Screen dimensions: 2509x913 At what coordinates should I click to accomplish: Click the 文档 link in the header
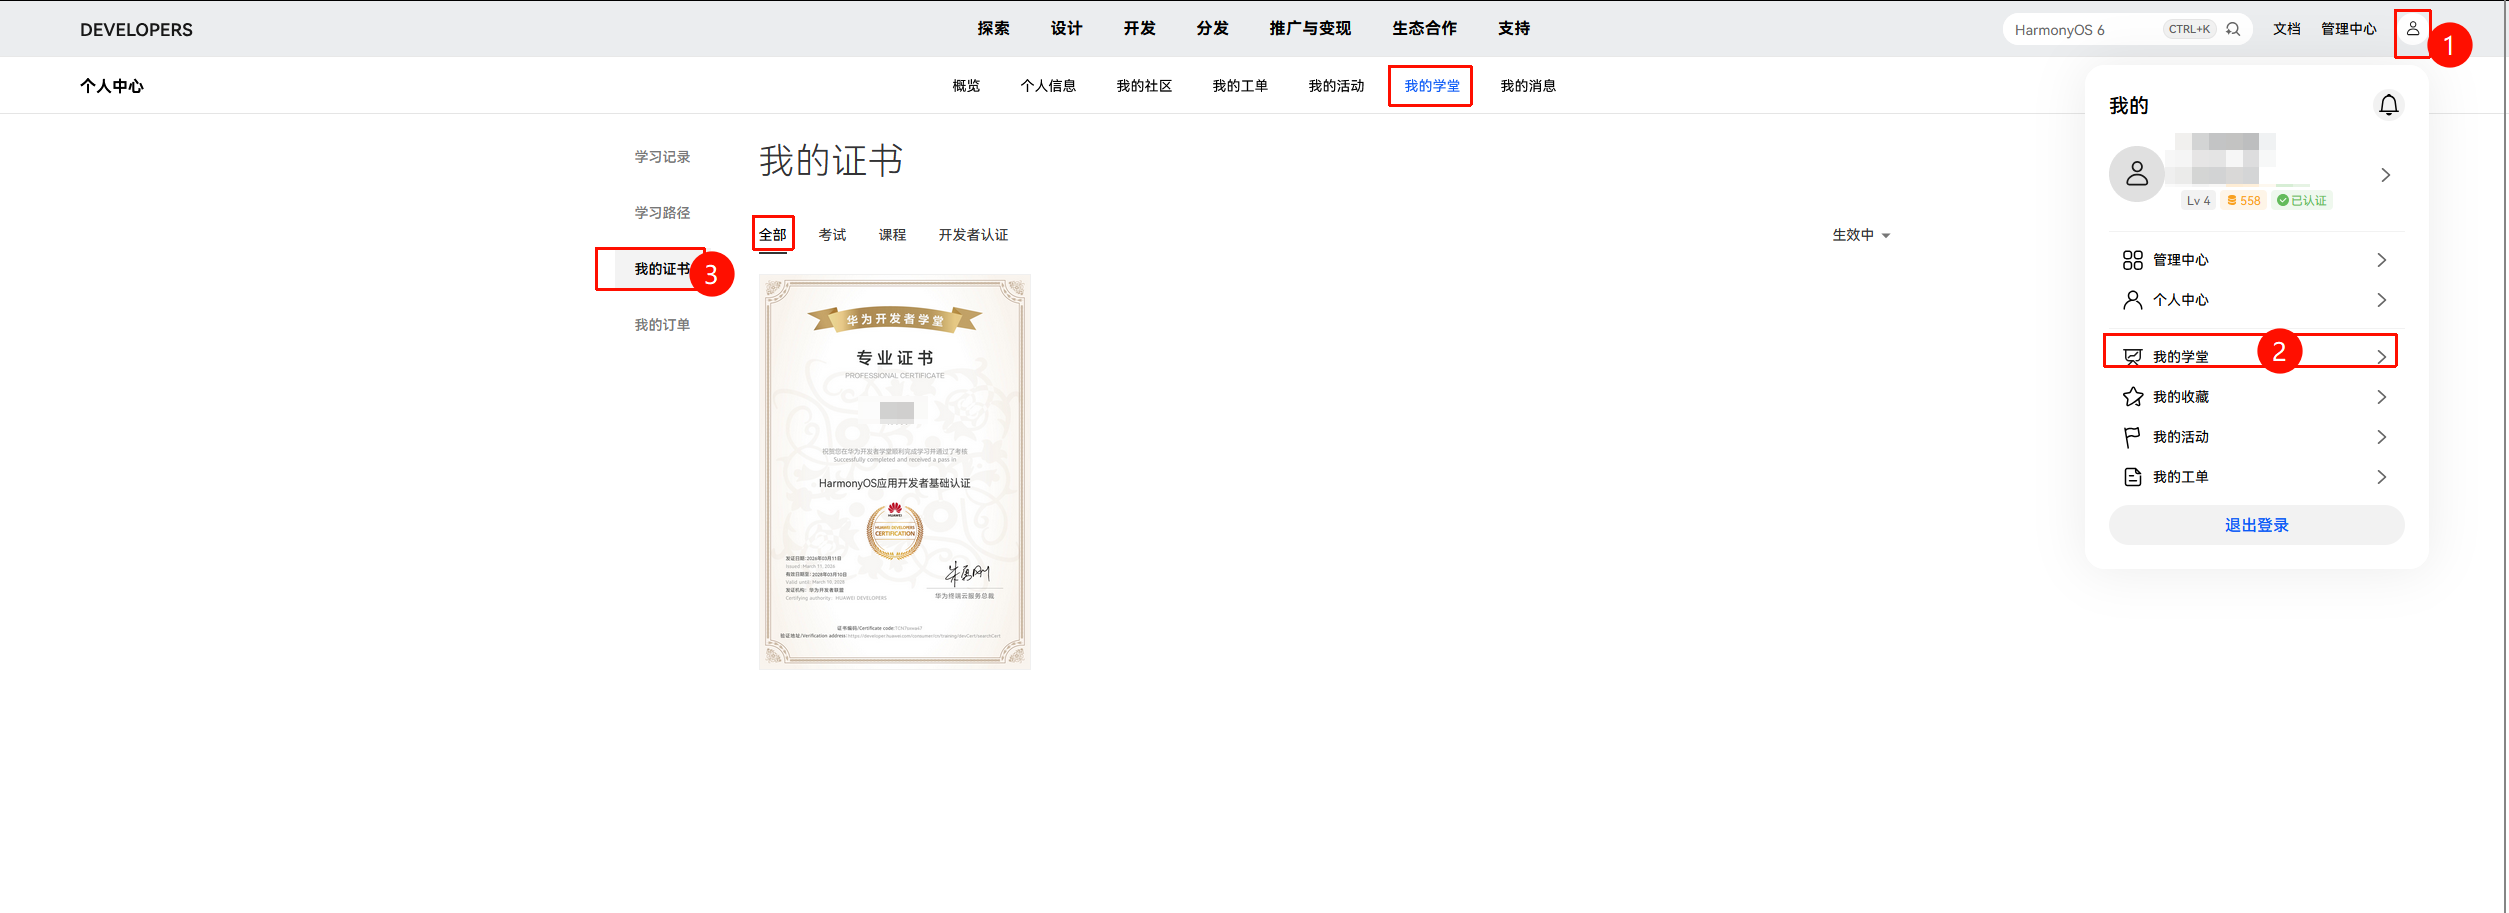[2286, 29]
